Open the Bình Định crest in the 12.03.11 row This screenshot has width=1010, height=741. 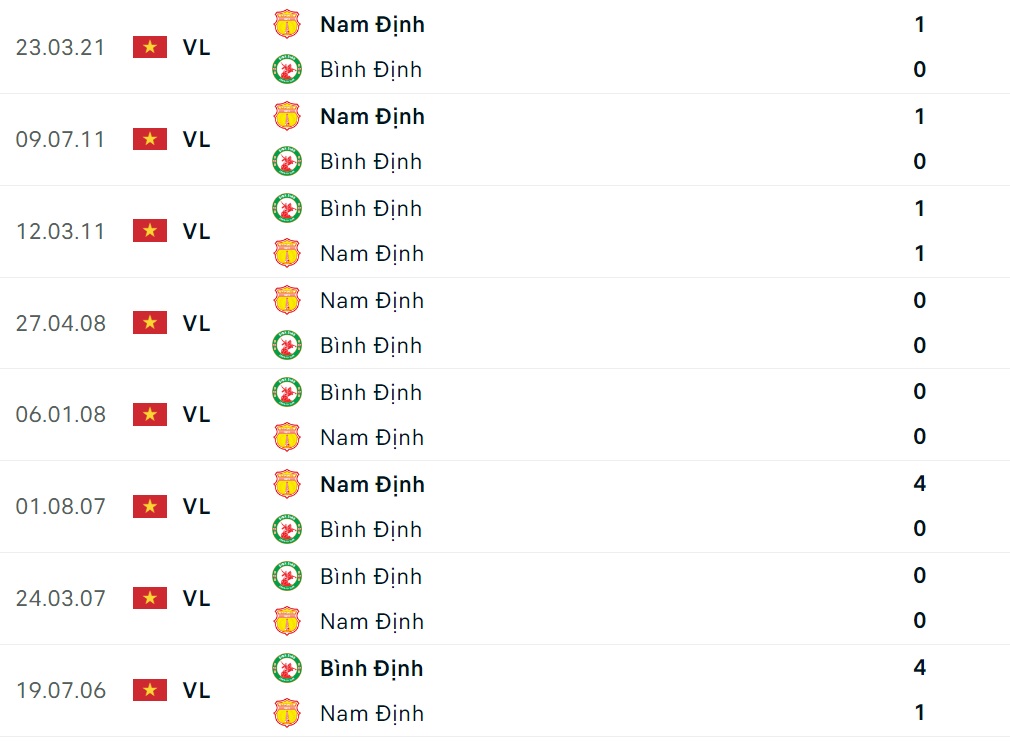tap(287, 208)
